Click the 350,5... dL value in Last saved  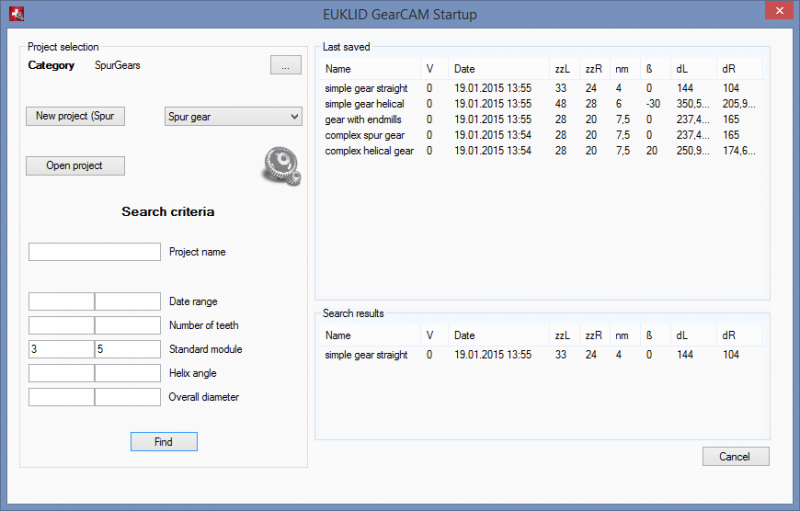coord(693,104)
